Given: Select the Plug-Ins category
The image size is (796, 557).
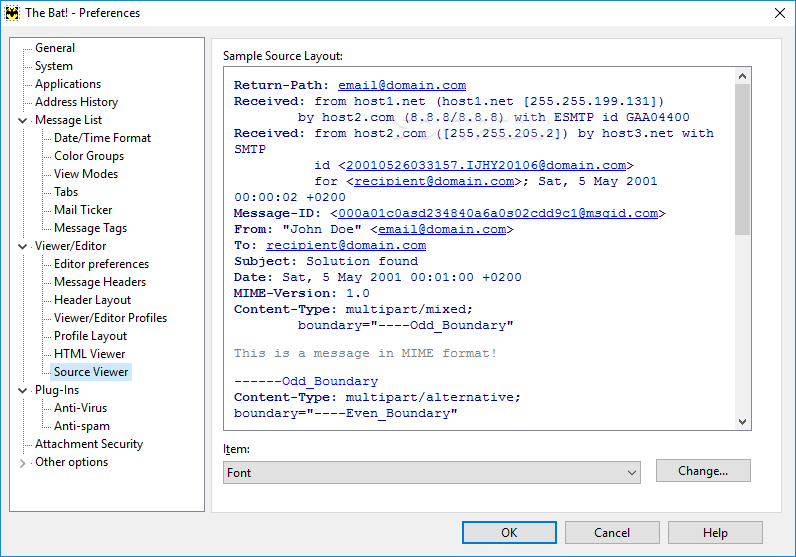Looking at the screenshot, I should click(x=57, y=390).
